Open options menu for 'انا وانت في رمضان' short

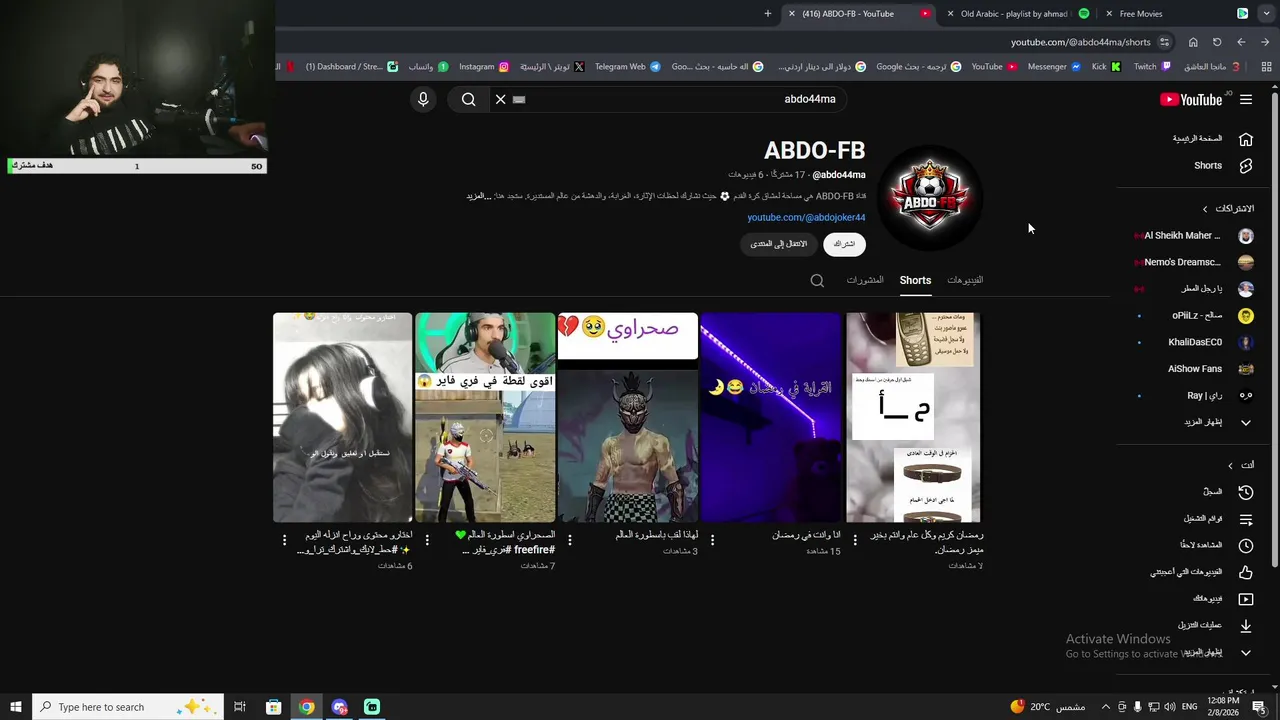712,540
